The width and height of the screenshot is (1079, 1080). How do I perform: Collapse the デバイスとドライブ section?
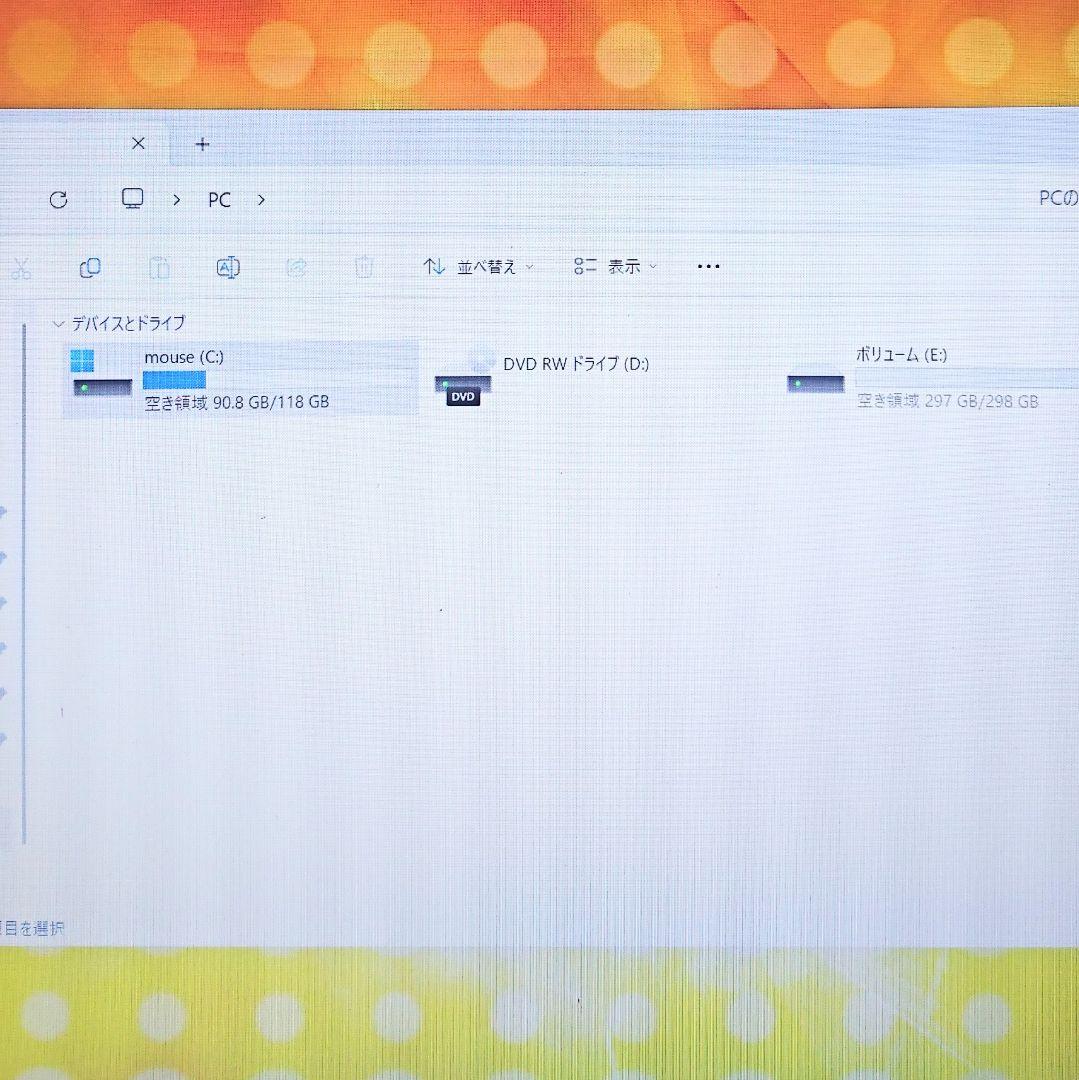coord(59,323)
